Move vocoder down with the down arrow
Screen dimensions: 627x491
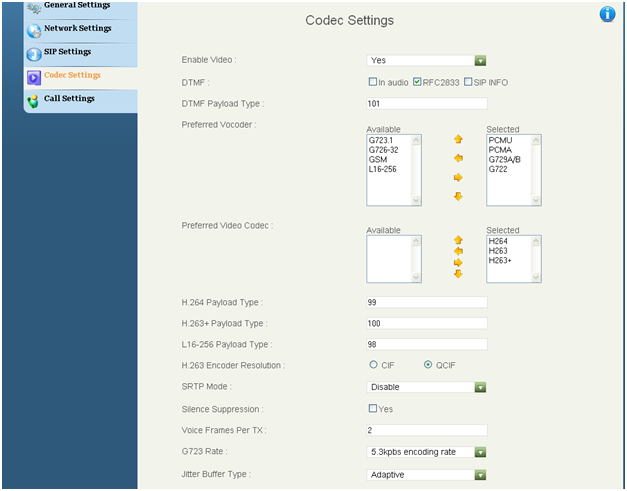[x=458, y=196]
